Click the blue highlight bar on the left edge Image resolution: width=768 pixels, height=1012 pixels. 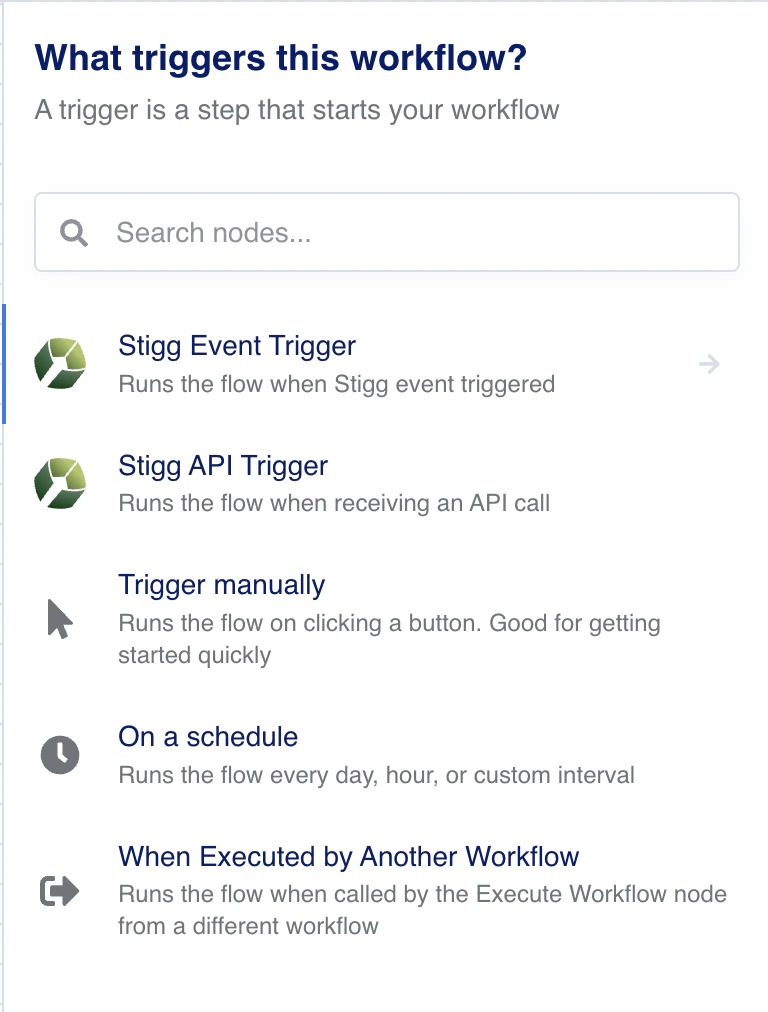pos(3,364)
